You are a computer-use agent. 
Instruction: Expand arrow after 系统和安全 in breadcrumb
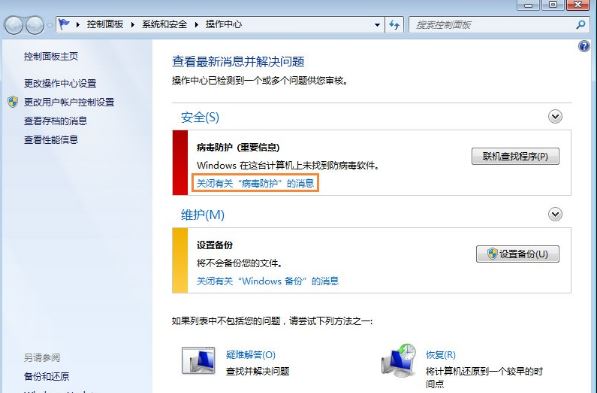click(x=196, y=25)
